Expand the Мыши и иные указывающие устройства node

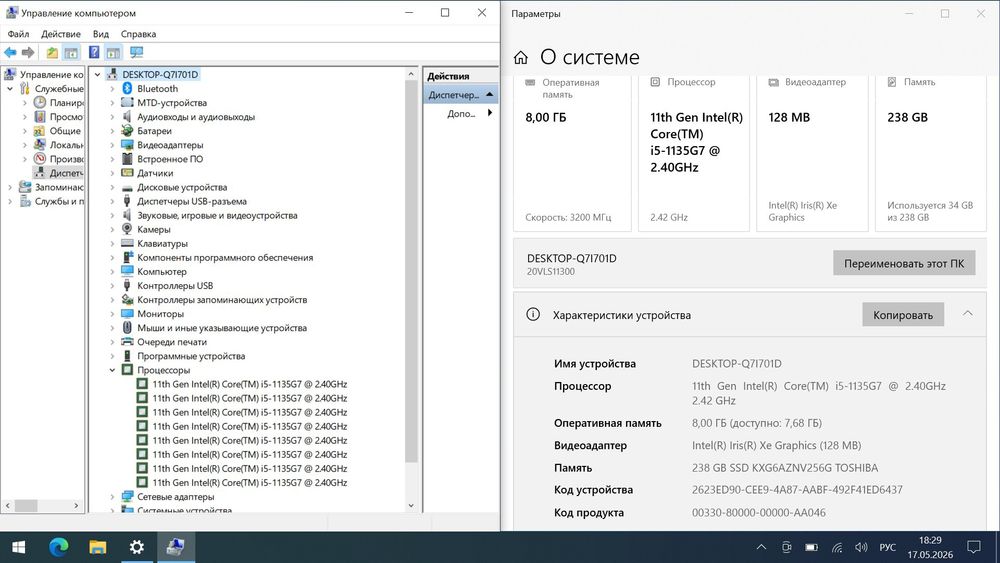[x=112, y=328]
